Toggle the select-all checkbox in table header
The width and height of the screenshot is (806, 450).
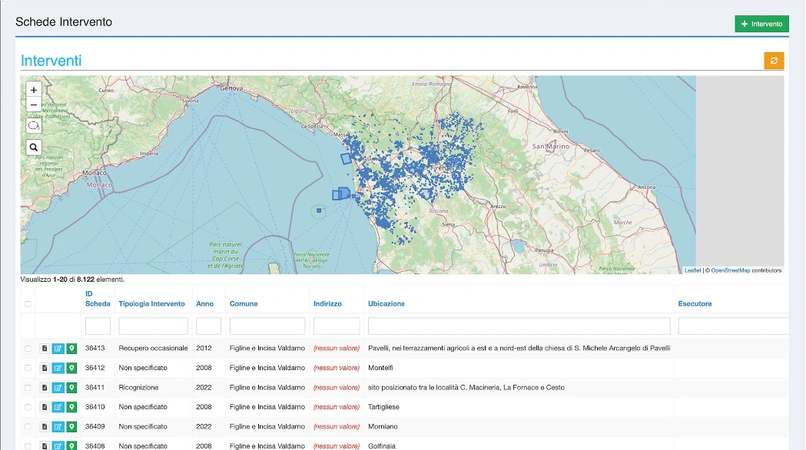28,304
